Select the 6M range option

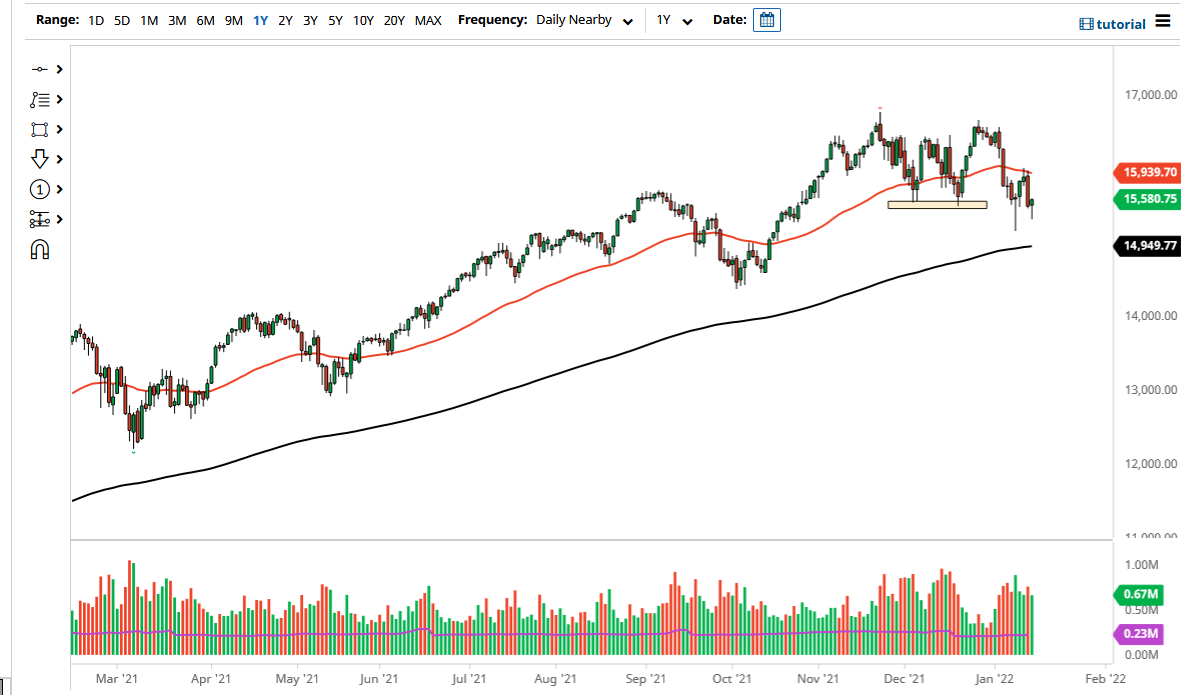[x=206, y=20]
